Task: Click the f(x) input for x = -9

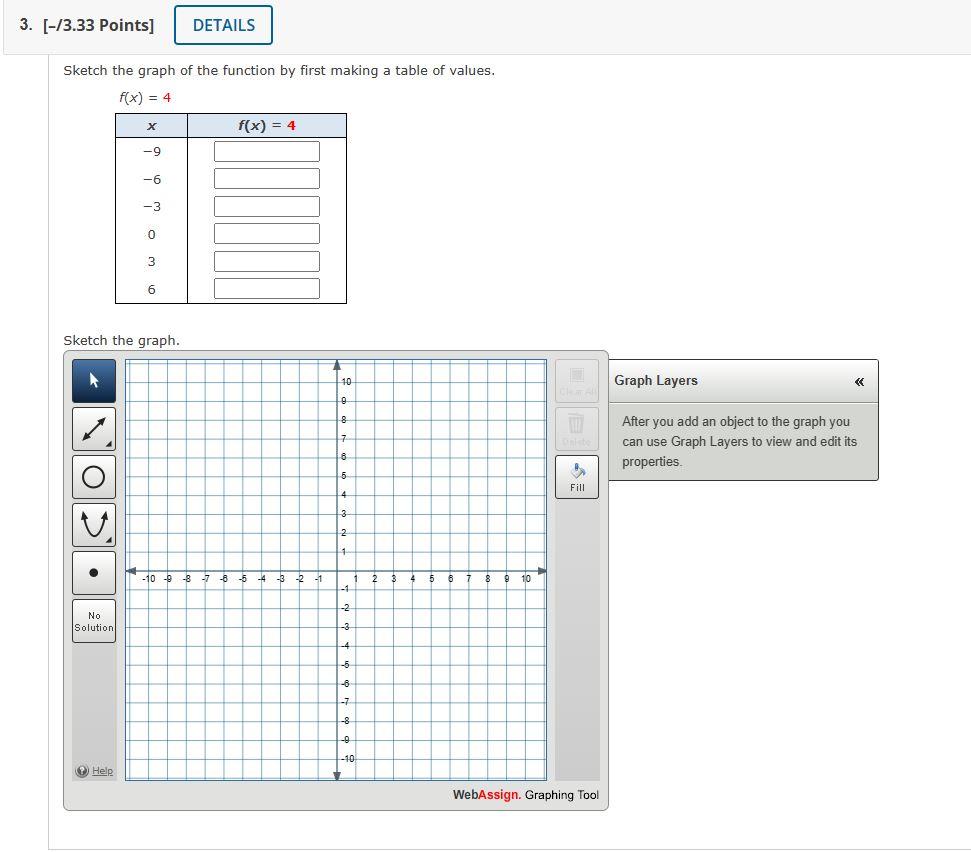Action: (x=266, y=151)
